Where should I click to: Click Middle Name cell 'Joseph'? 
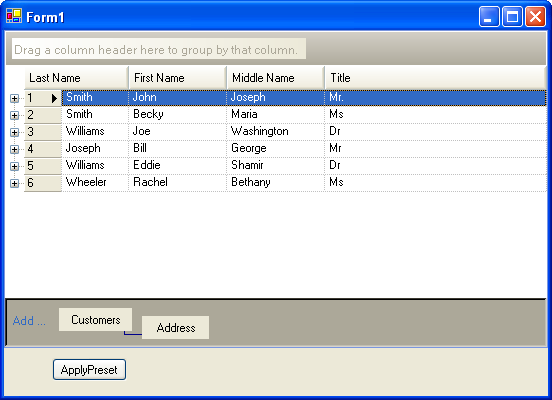pos(276,98)
